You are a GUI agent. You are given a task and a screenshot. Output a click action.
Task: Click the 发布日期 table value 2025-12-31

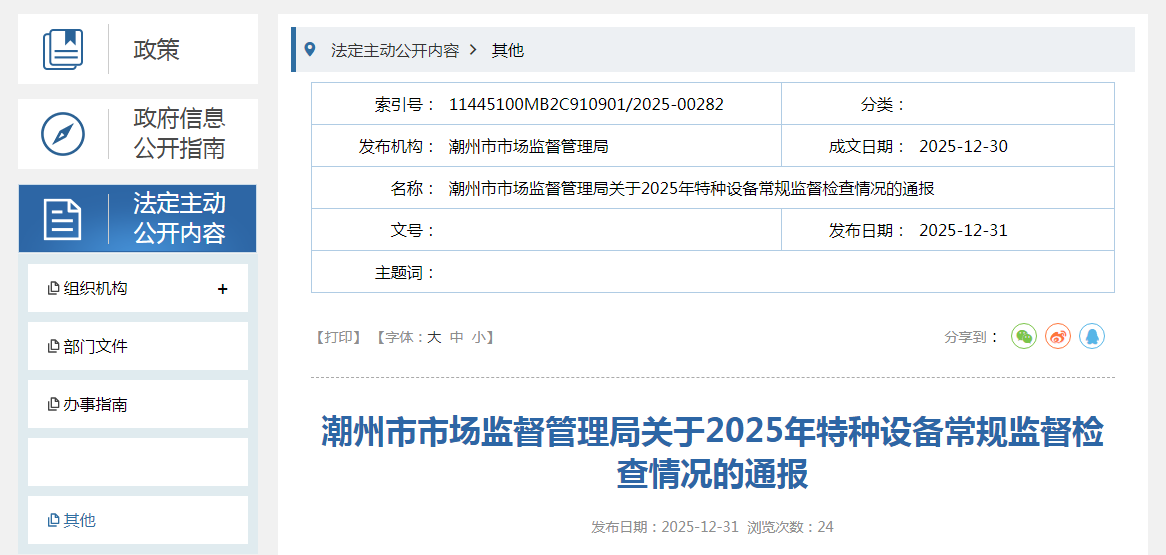click(963, 231)
